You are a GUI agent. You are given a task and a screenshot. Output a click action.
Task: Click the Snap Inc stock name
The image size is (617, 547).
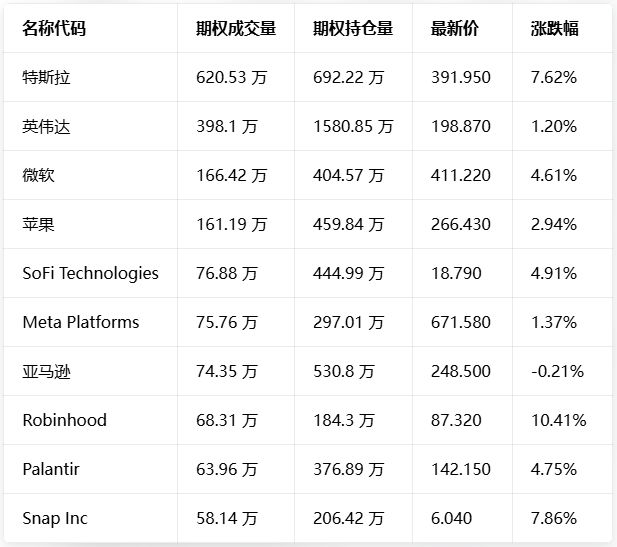[55, 518]
